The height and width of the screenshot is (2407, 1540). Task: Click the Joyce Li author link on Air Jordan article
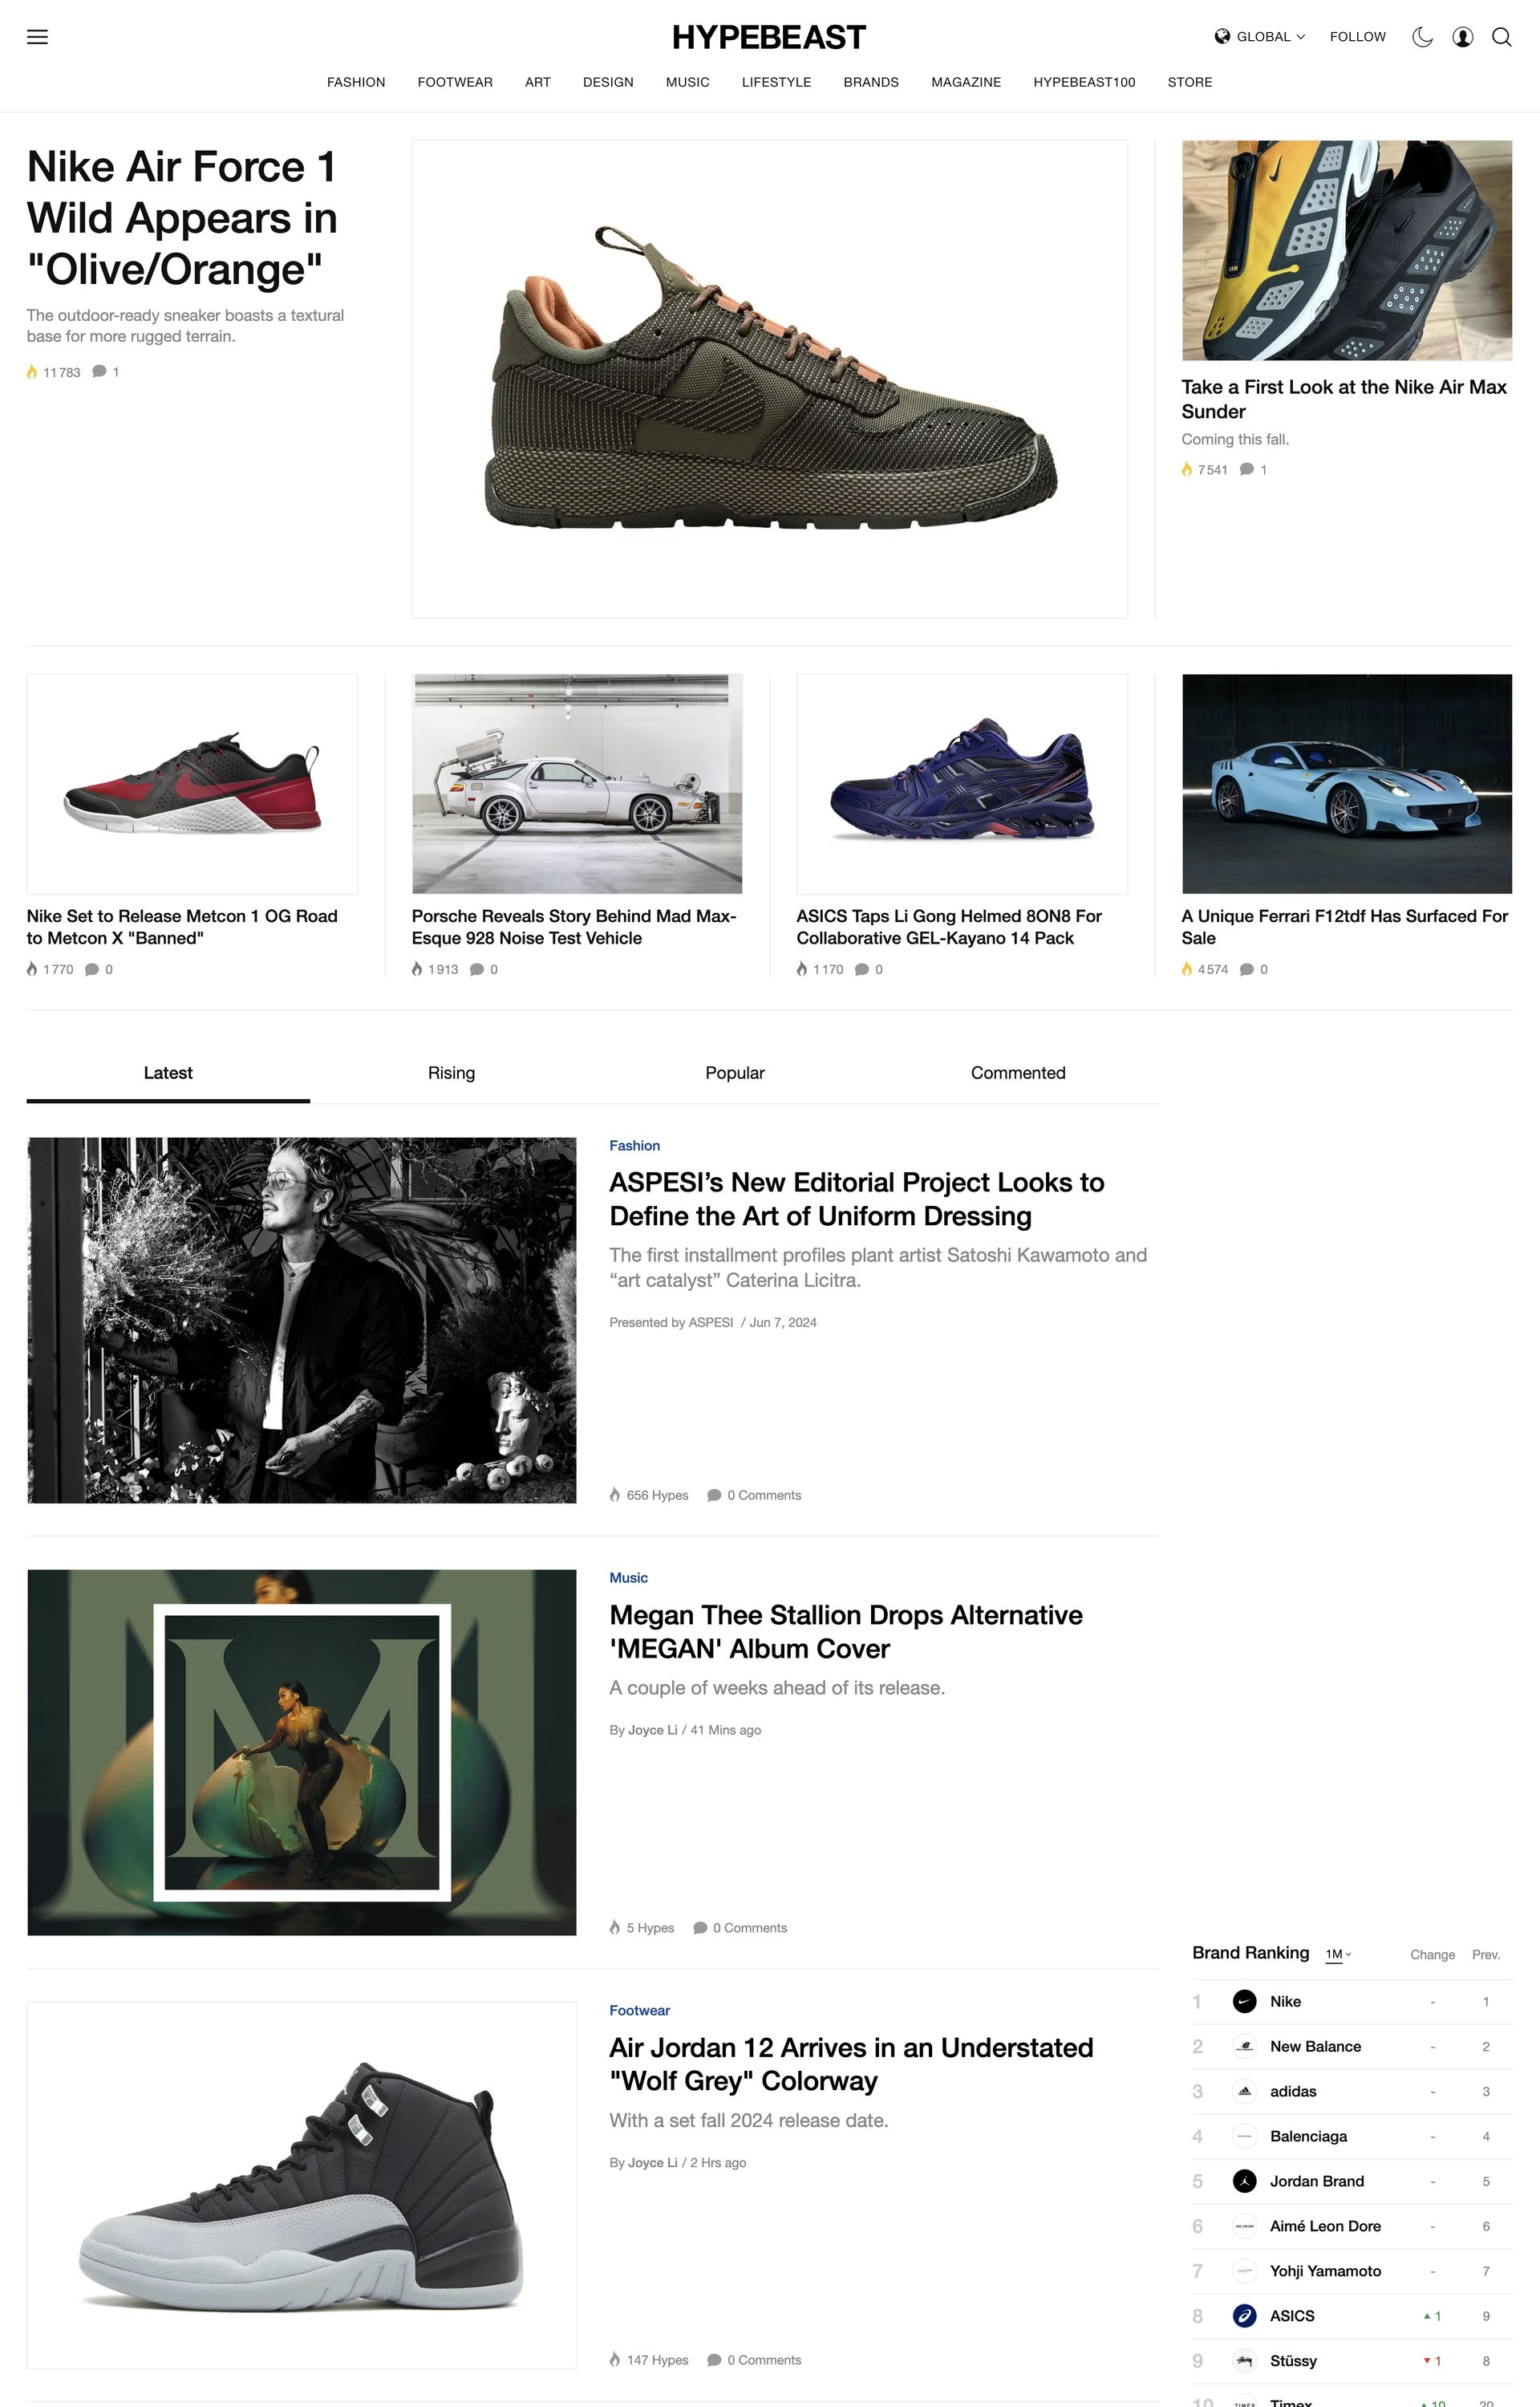[652, 2162]
